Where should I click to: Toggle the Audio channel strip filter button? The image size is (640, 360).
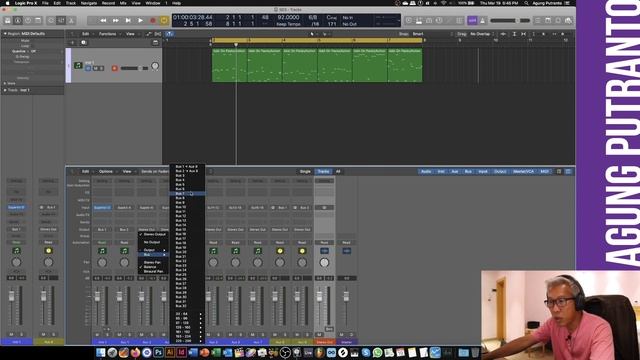[426, 171]
